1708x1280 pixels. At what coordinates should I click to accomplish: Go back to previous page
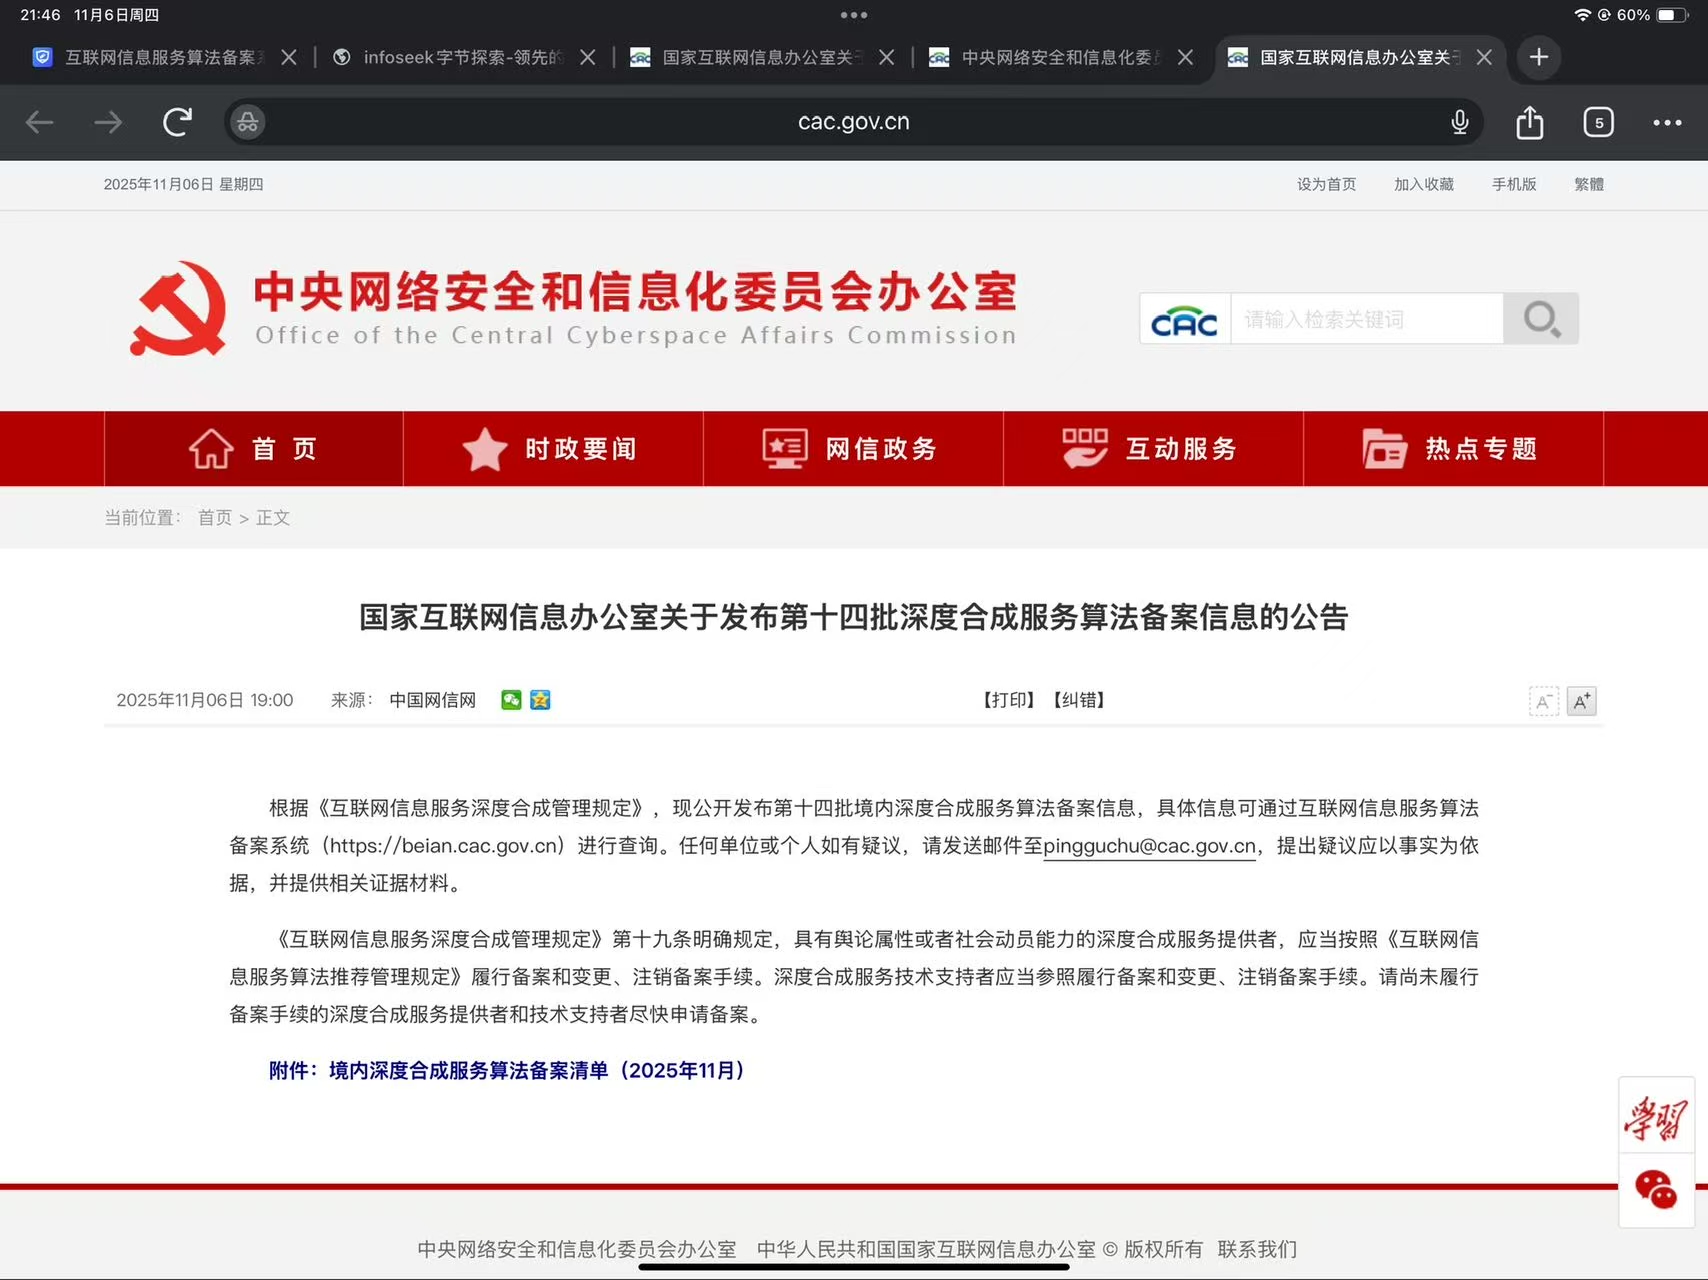(39, 122)
